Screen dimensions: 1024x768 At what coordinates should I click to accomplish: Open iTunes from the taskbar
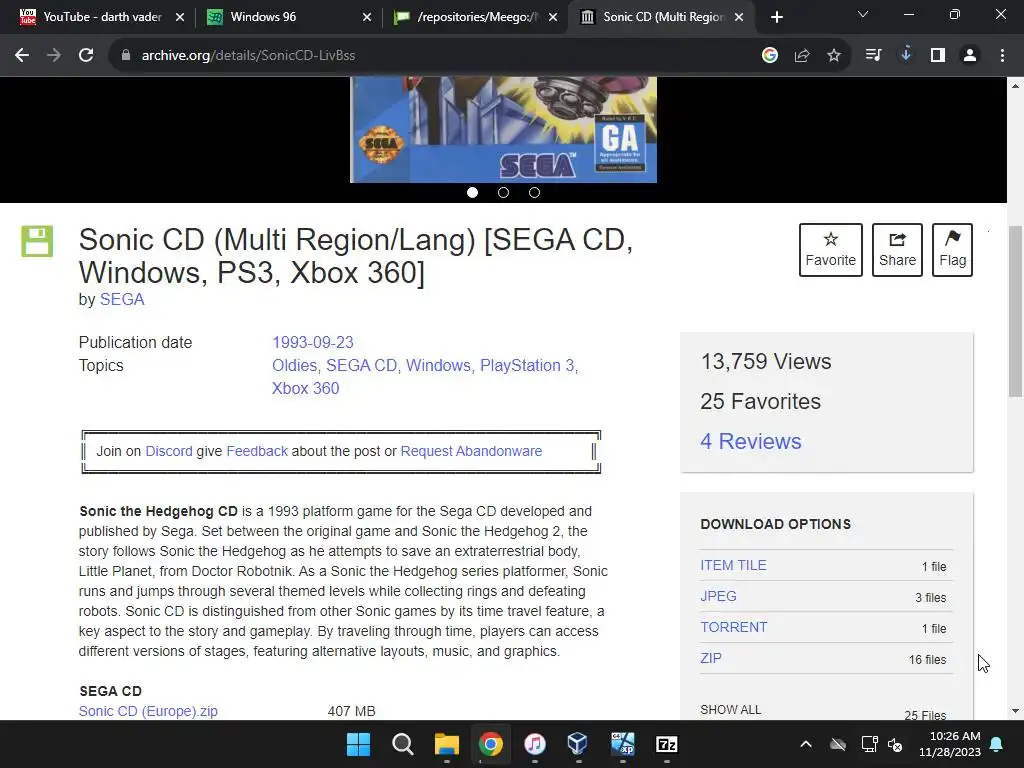[x=534, y=744]
